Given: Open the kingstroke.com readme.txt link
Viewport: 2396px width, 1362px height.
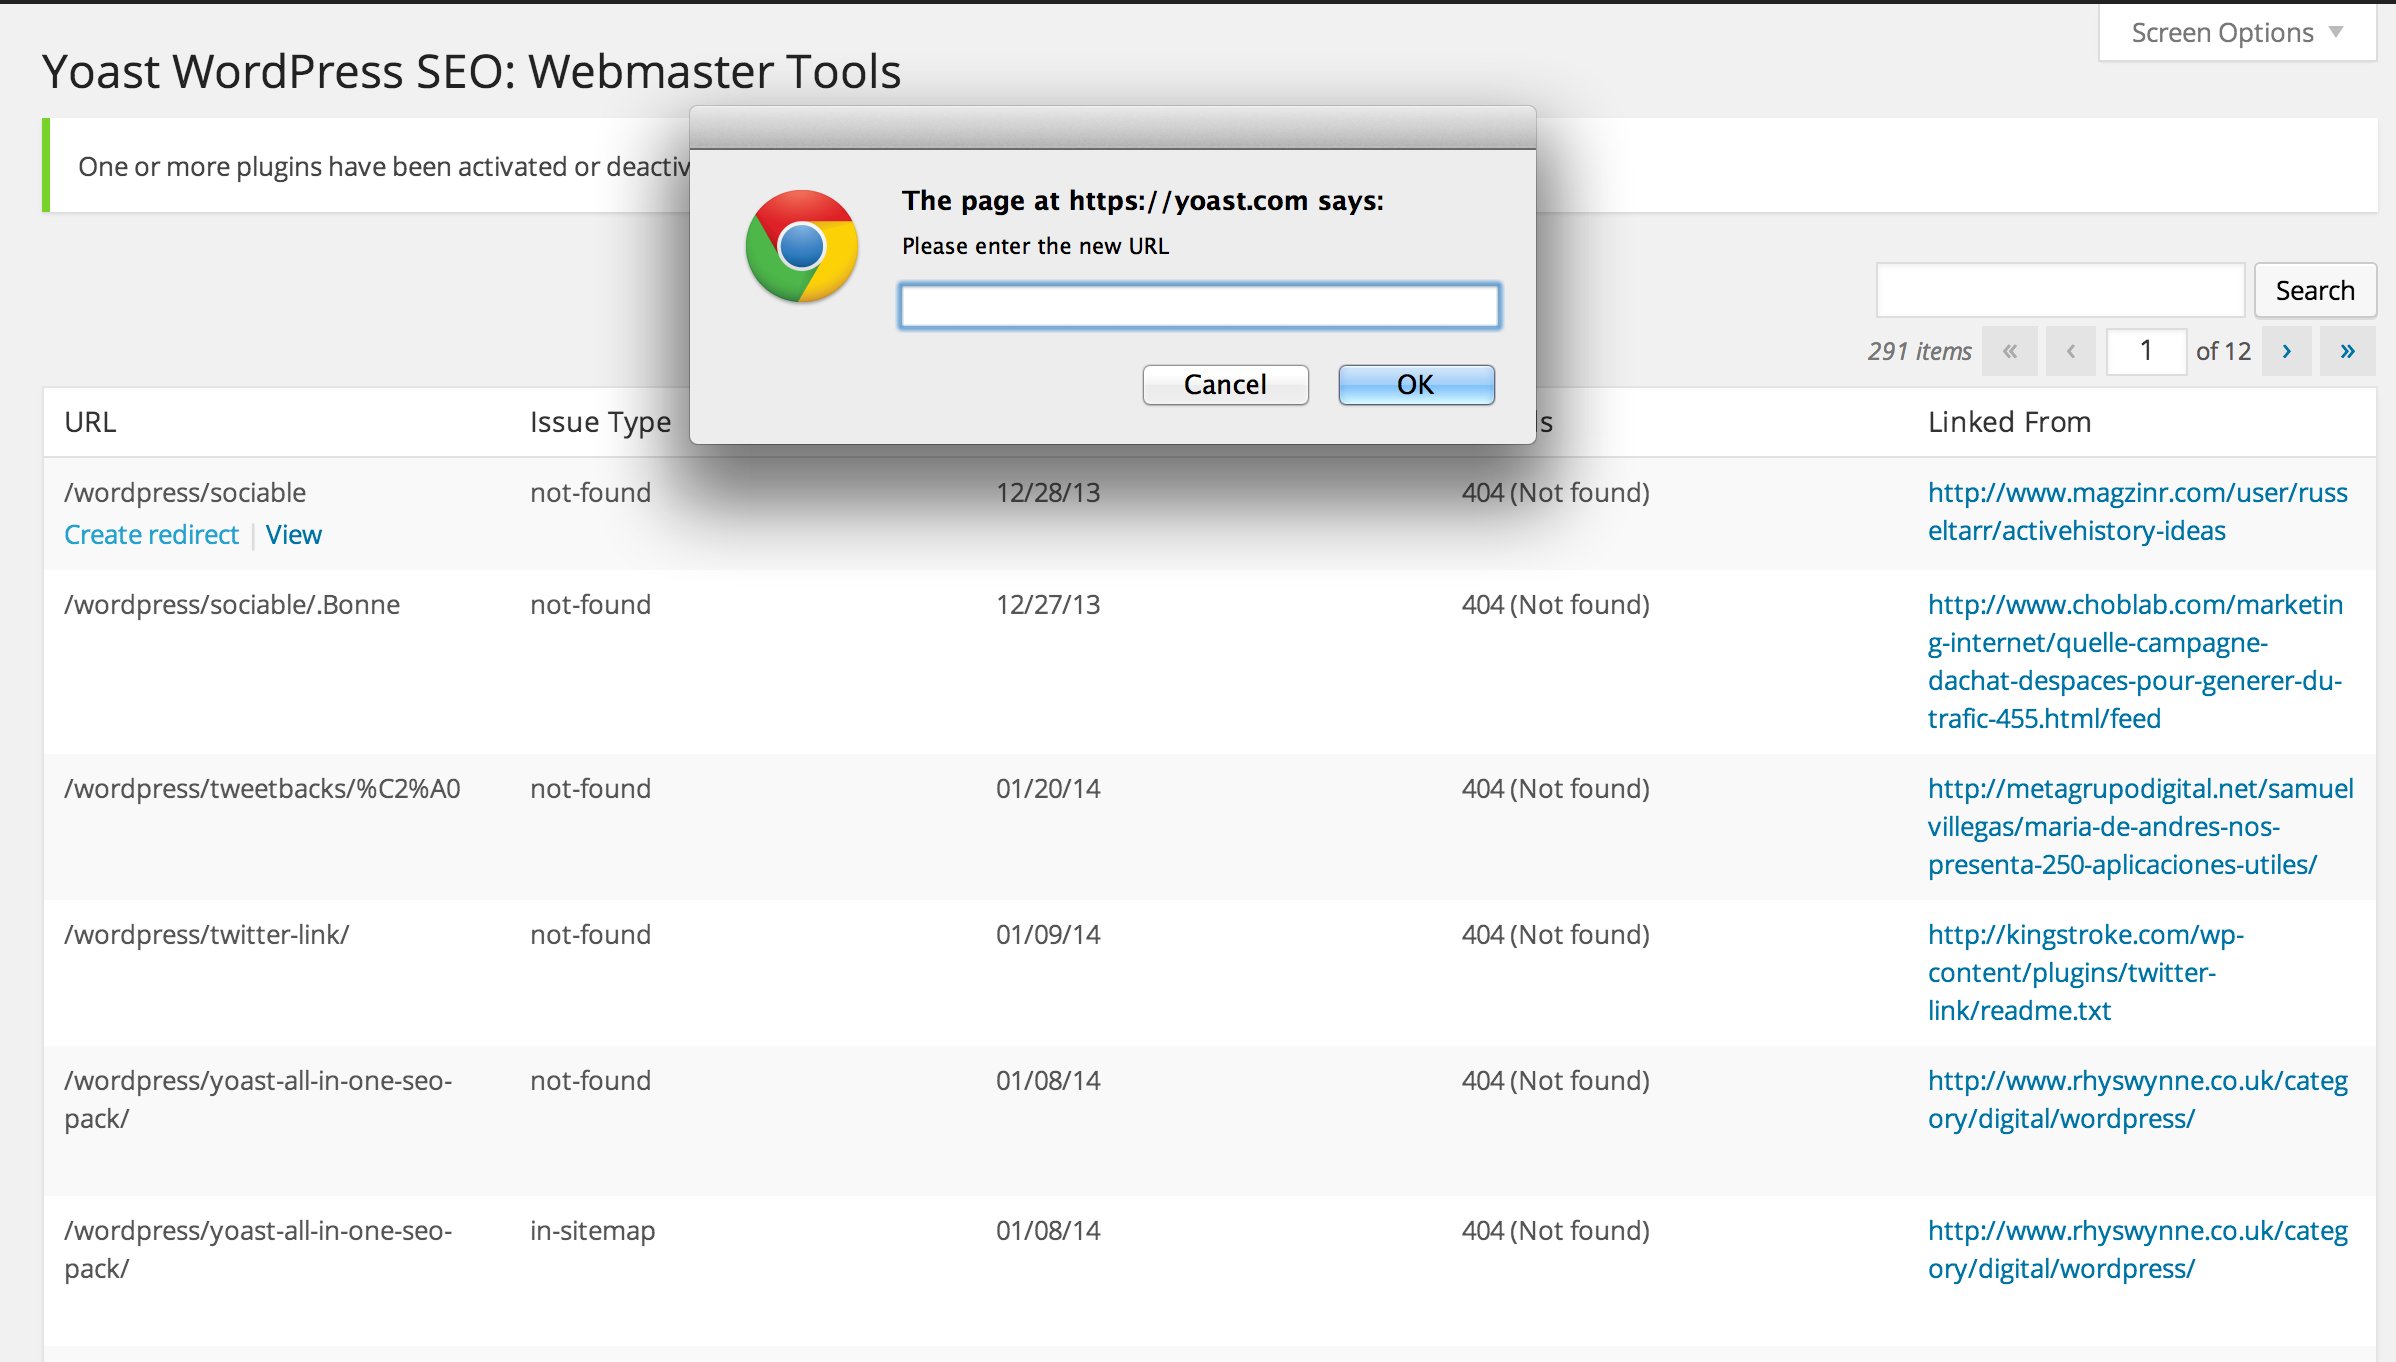Looking at the screenshot, I should 2084,972.
